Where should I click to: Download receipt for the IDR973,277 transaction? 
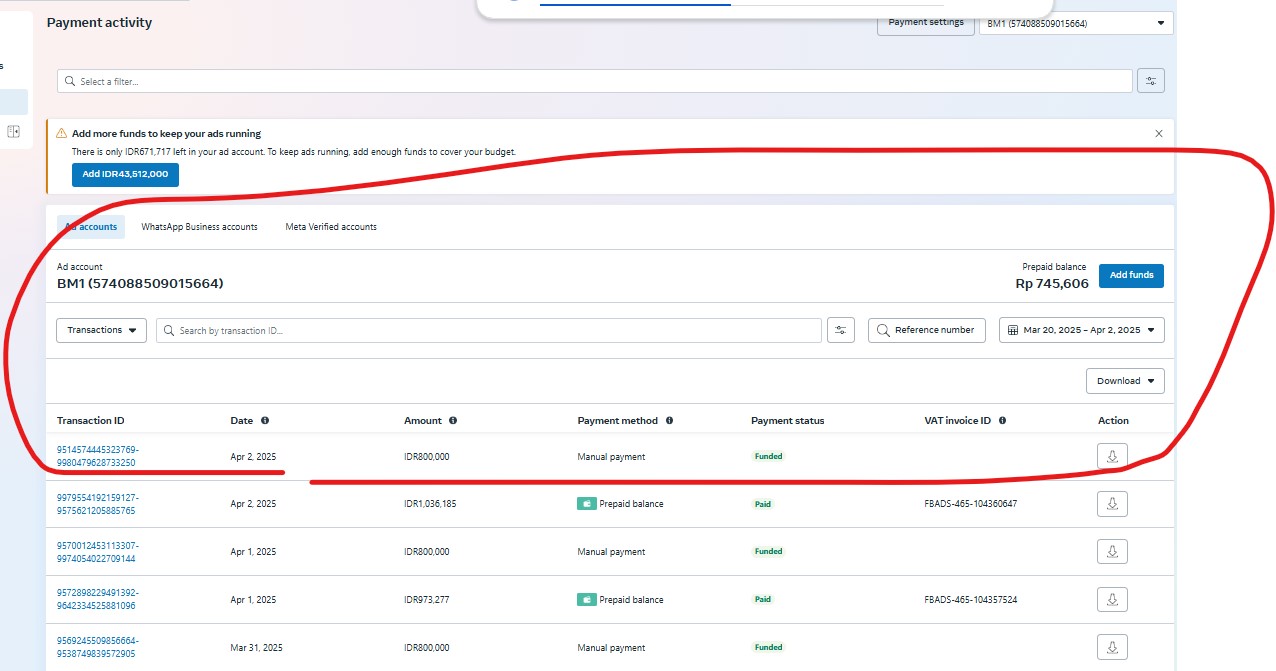1112,600
